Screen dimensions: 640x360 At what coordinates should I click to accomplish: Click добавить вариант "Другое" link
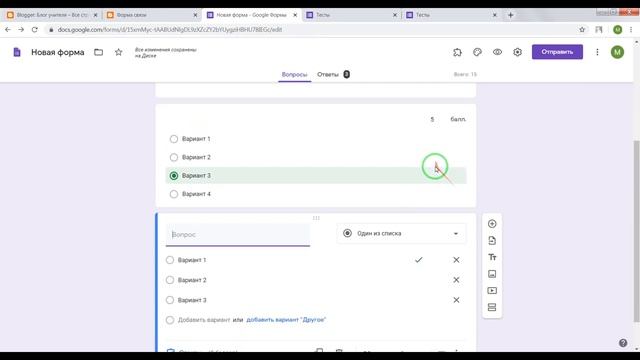tap(286, 320)
